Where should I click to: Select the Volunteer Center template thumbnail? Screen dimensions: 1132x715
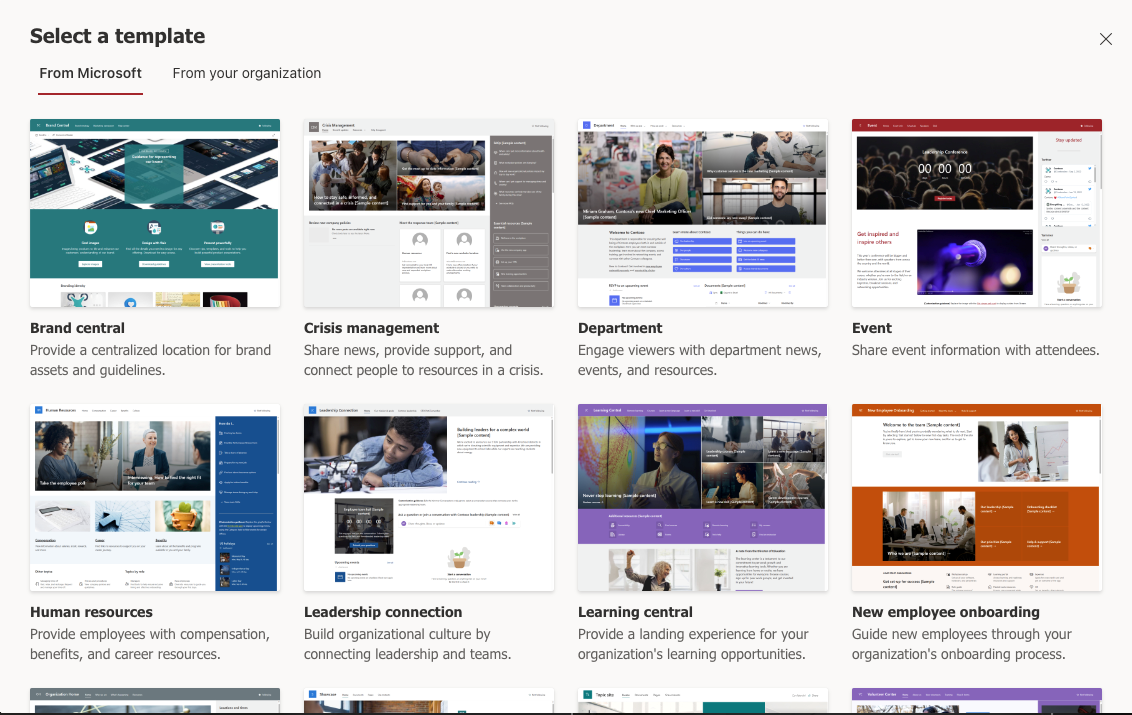(976, 700)
